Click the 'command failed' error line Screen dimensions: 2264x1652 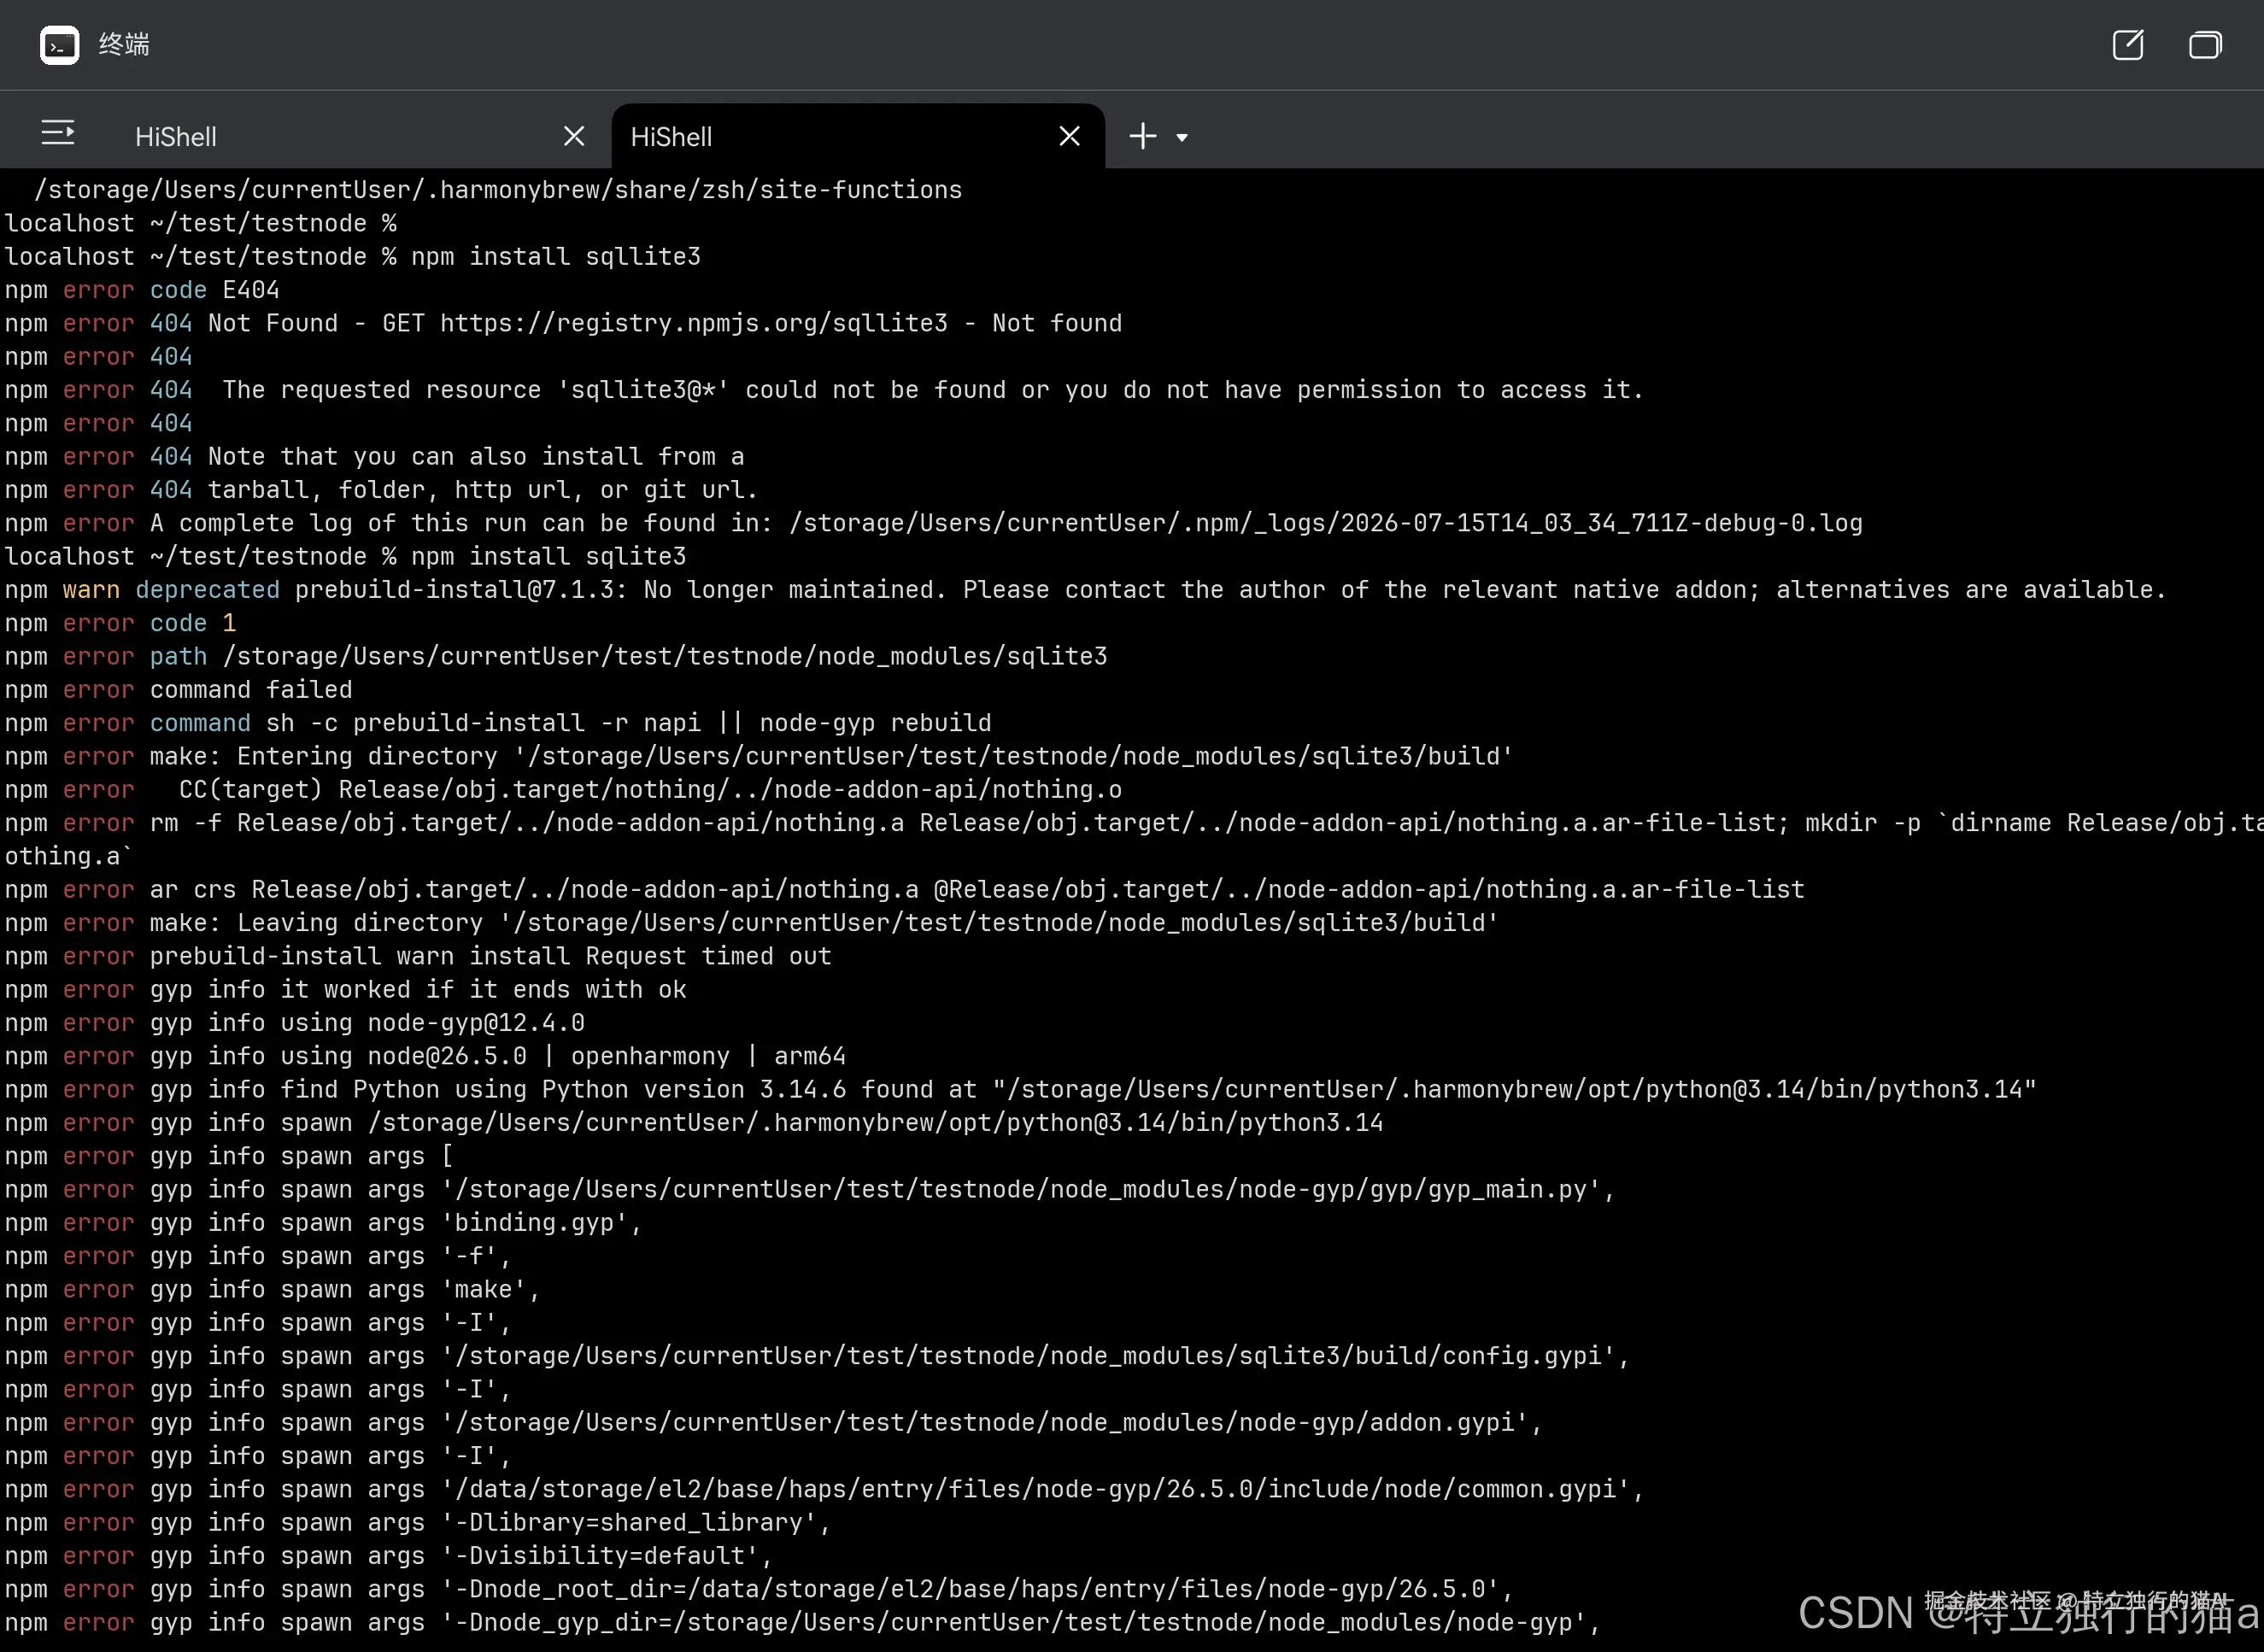point(178,690)
